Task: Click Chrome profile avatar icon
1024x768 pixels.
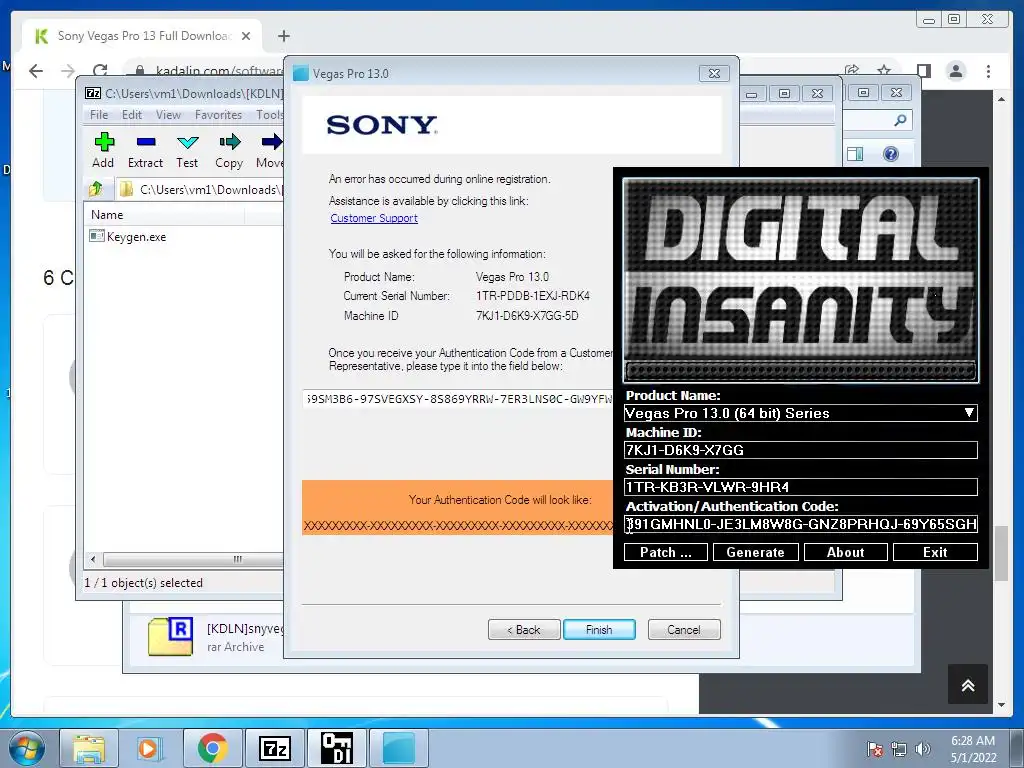Action: pyautogui.click(x=955, y=71)
